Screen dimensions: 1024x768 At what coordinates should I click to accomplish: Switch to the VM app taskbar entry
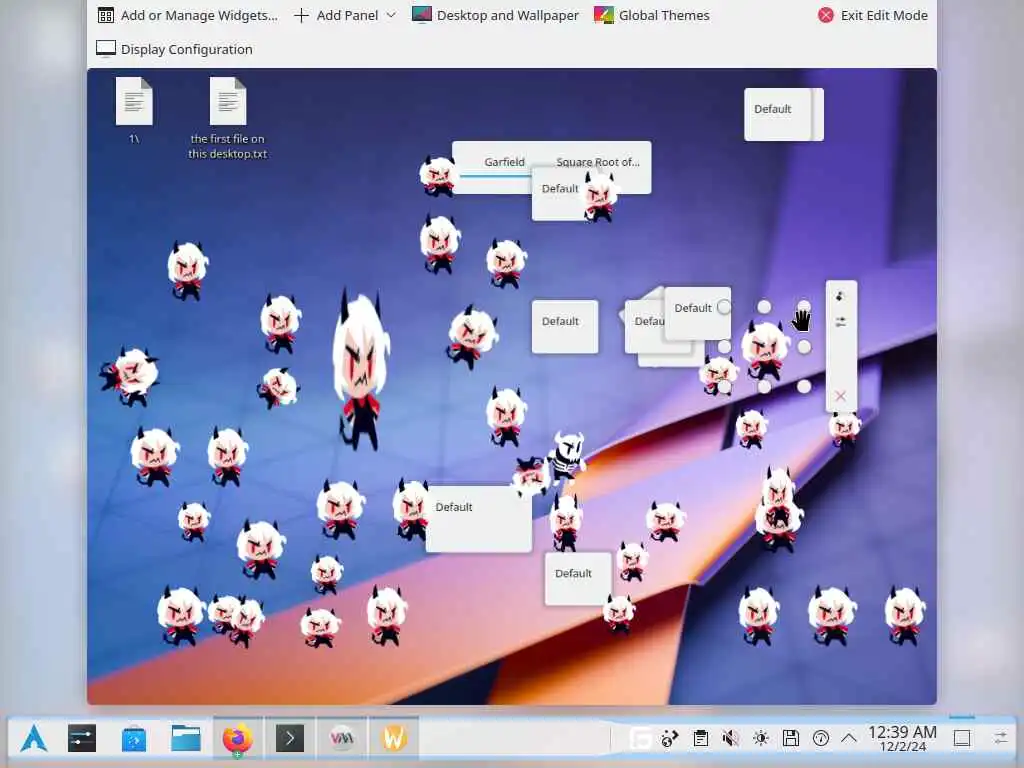pos(342,739)
